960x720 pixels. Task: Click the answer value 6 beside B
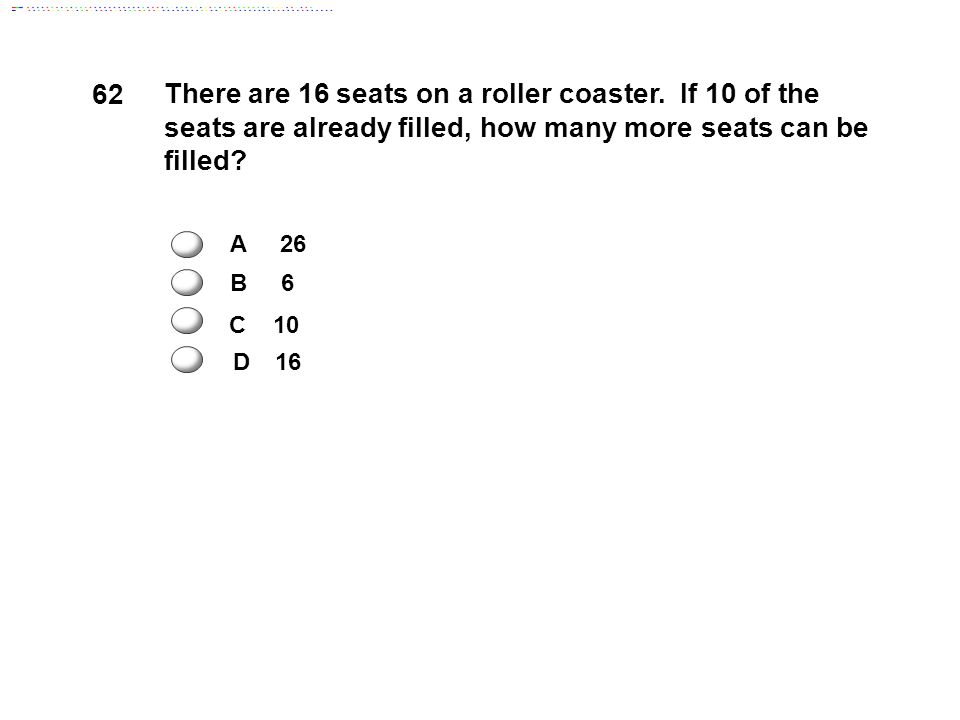(287, 283)
